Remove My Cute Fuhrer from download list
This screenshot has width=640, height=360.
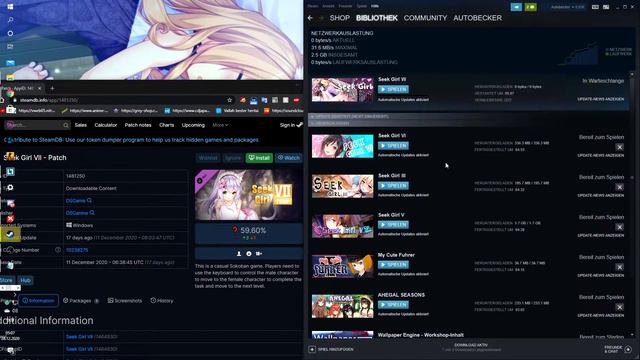pos(619,267)
